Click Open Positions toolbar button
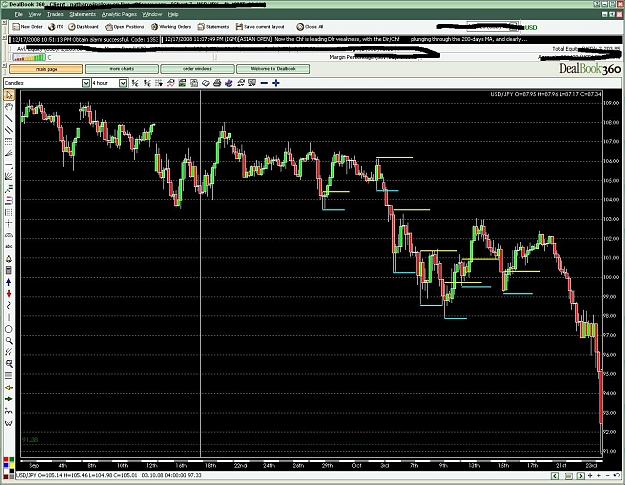This screenshot has height=485, width=625. (124, 27)
